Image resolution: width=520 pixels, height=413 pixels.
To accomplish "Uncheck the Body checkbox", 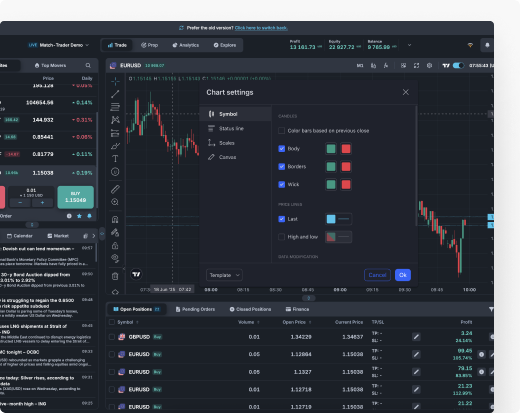I will tap(282, 149).
